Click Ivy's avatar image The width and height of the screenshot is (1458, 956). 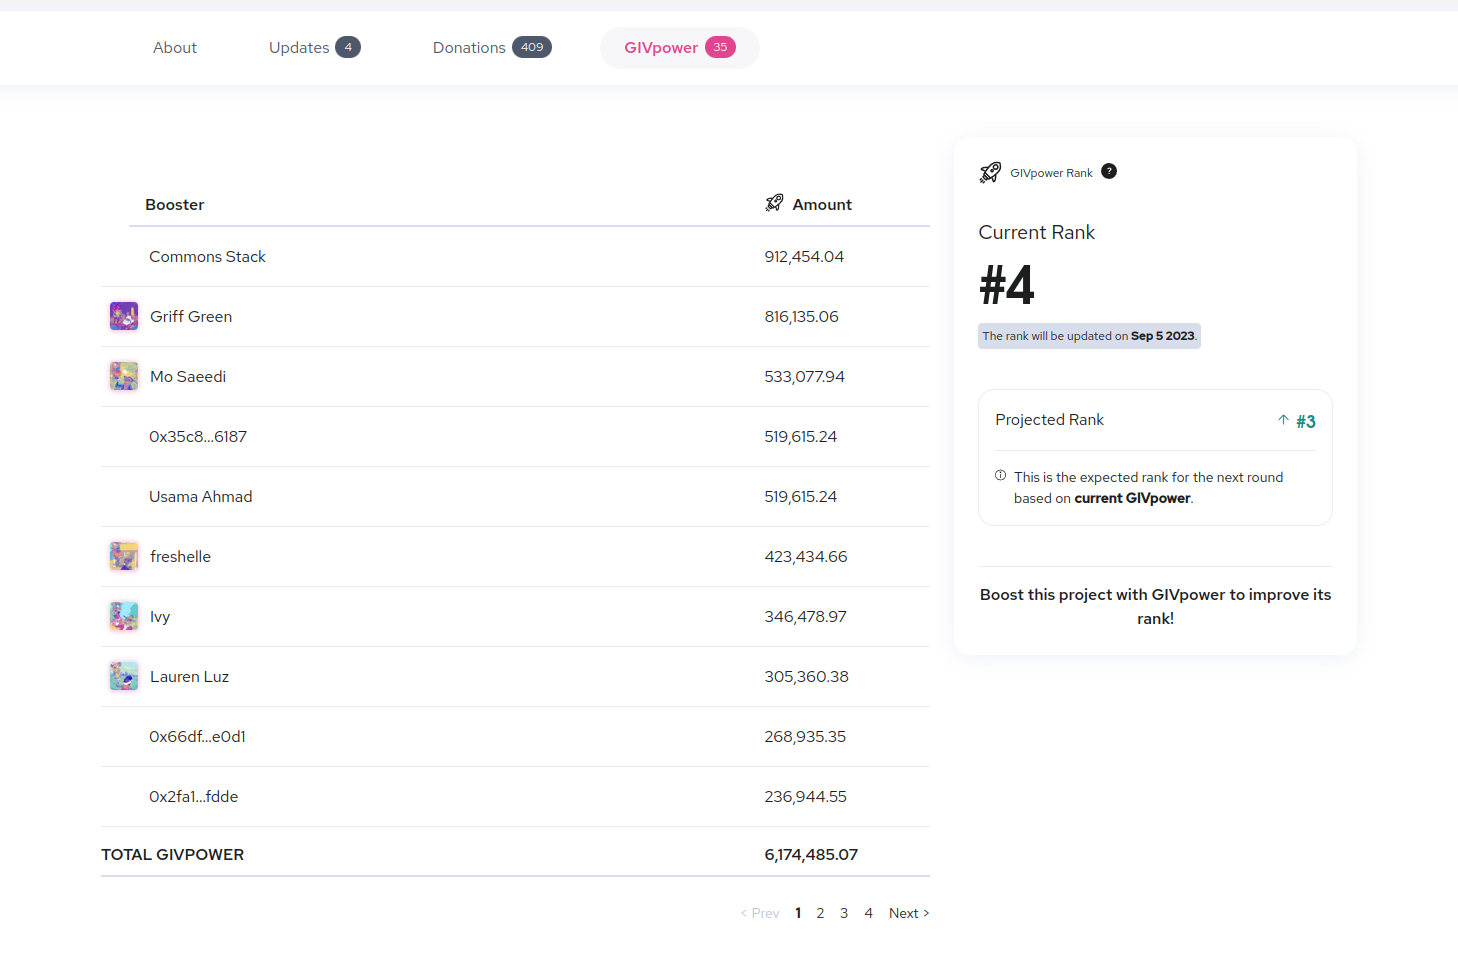(124, 616)
